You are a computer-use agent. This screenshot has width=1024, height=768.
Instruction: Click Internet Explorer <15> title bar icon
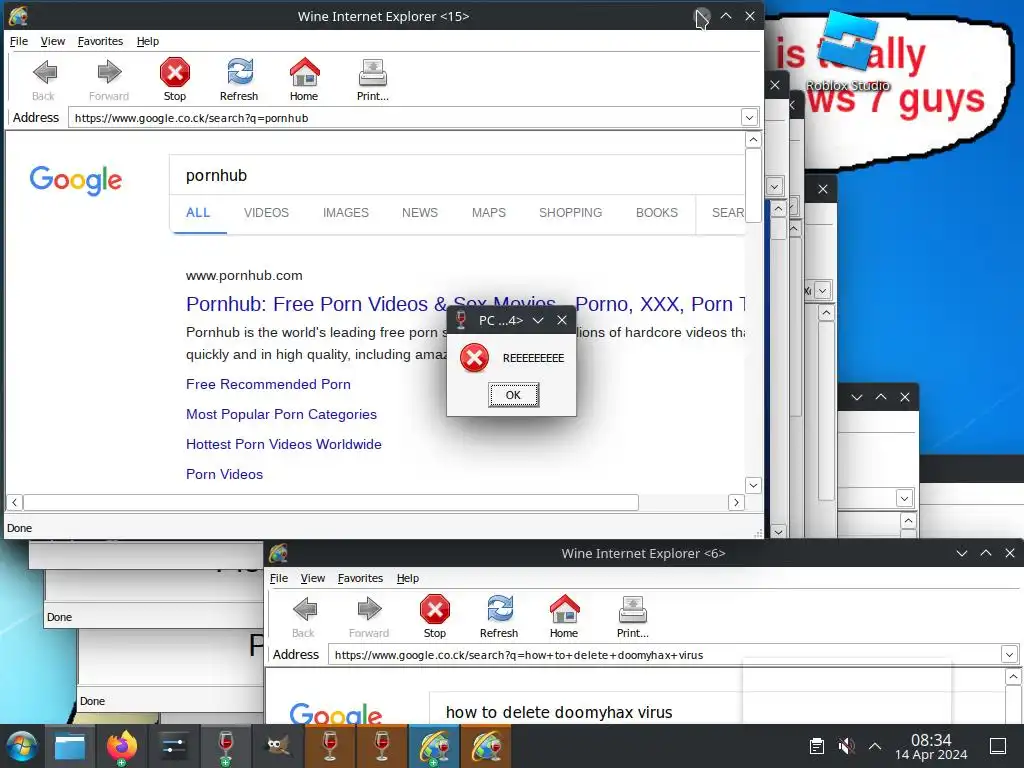coord(18,16)
